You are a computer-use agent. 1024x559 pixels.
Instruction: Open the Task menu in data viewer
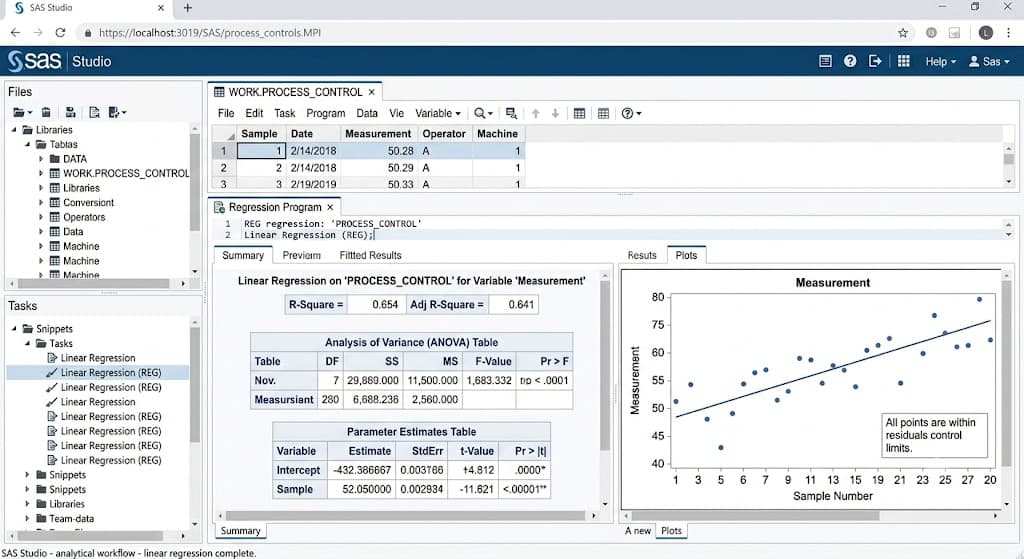284,113
